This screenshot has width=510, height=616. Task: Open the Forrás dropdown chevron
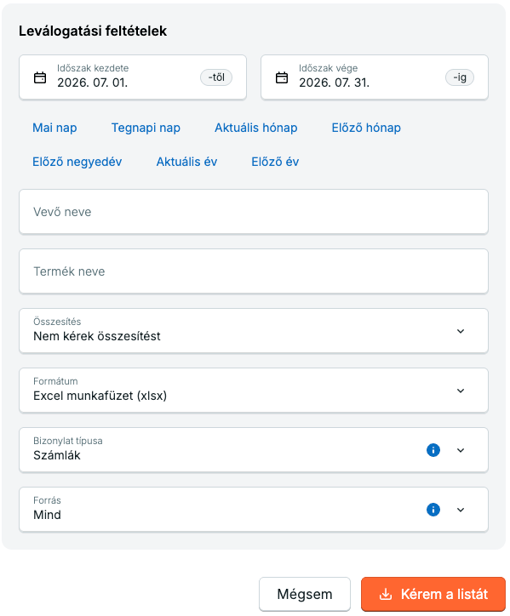(x=460, y=510)
